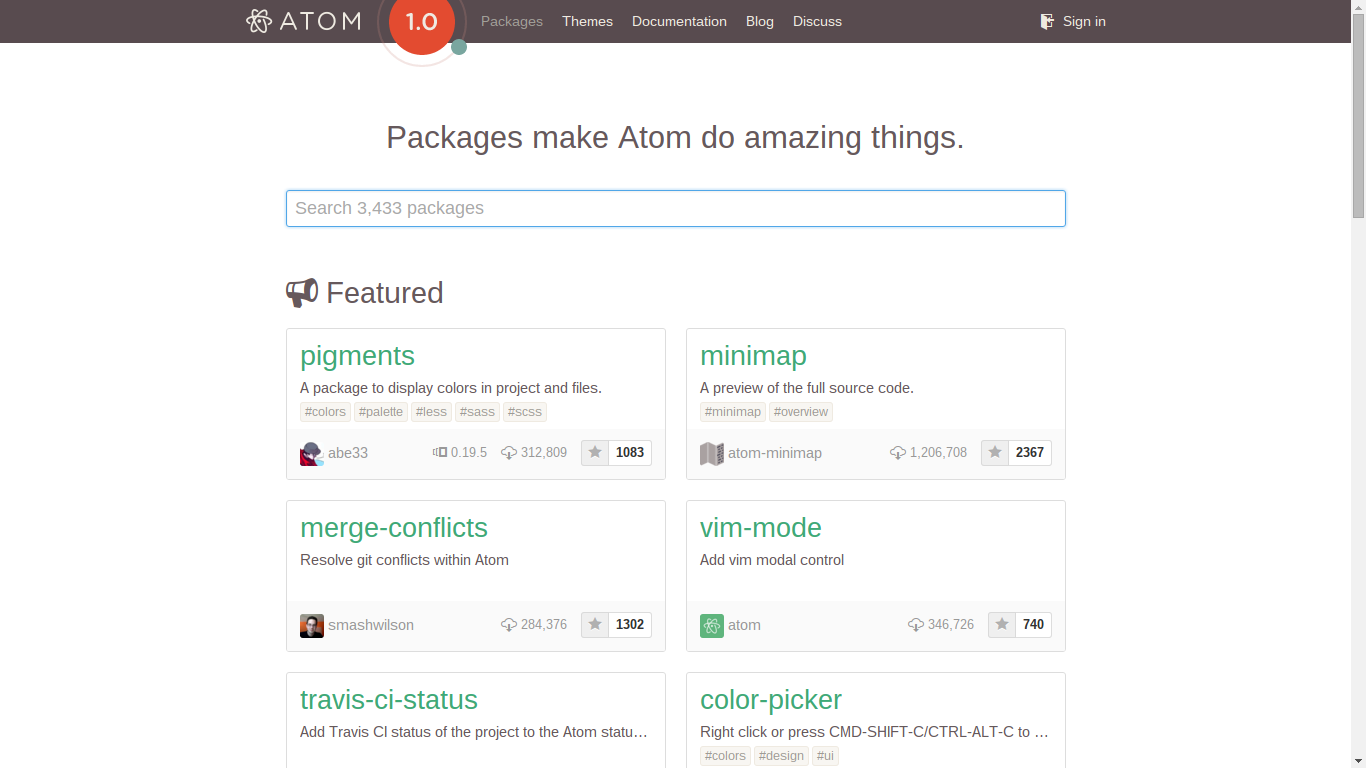1366x768 pixels.
Task: Click the #colors tag on color-picker
Action: click(x=725, y=756)
